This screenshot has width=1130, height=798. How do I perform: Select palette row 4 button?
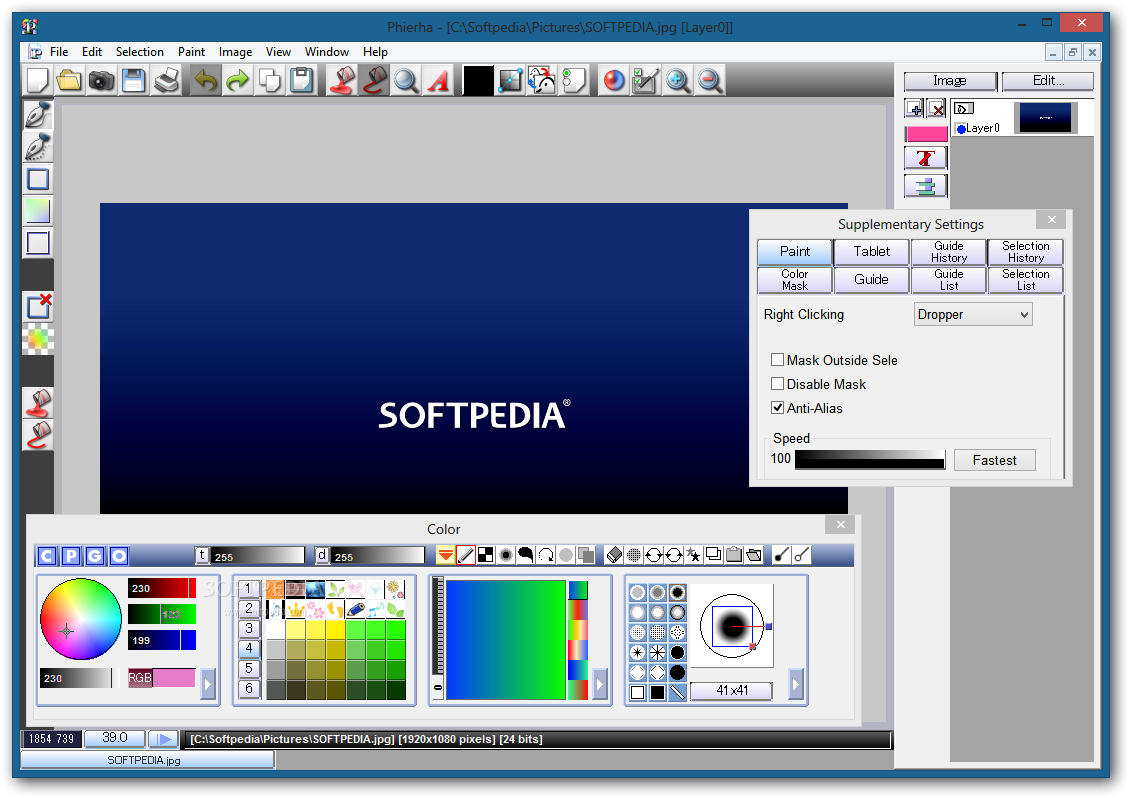[249, 649]
